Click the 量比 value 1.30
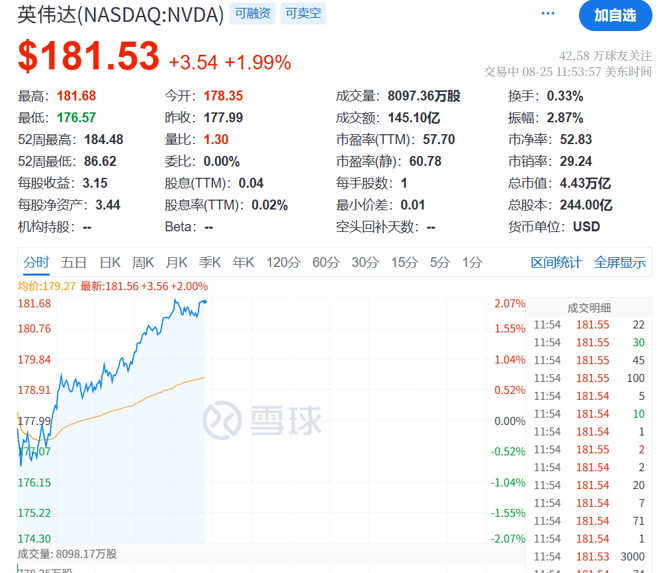The width and height of the screenshot is (667, 573). (x=216, y=140)
